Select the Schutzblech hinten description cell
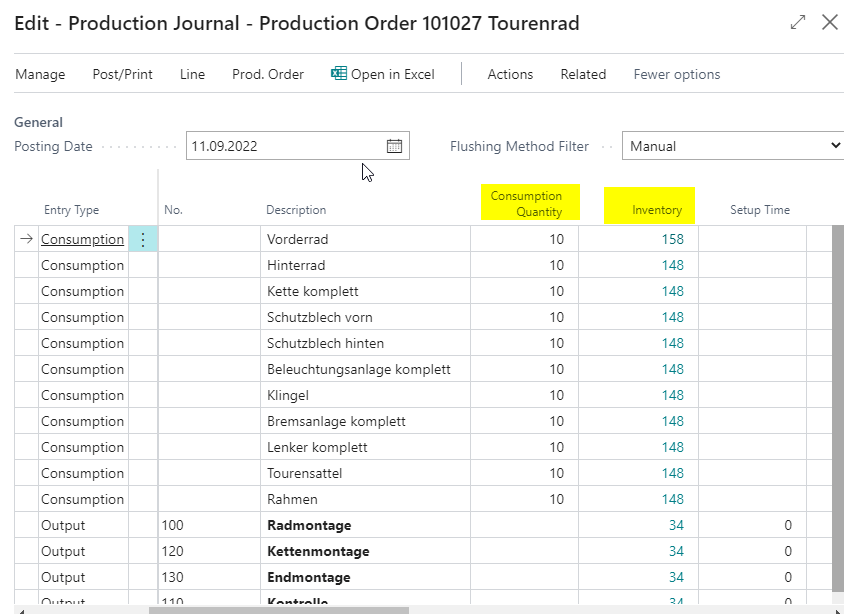Screen dimensions: 844x614 click(365, 343)
